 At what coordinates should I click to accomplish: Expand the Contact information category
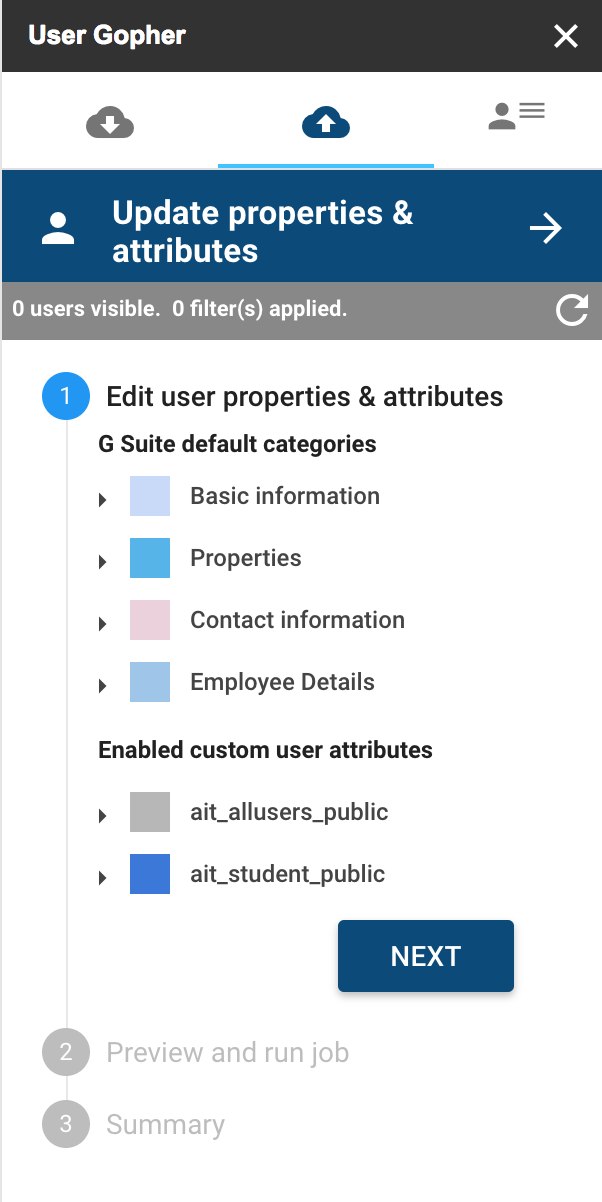pos(103,623)
